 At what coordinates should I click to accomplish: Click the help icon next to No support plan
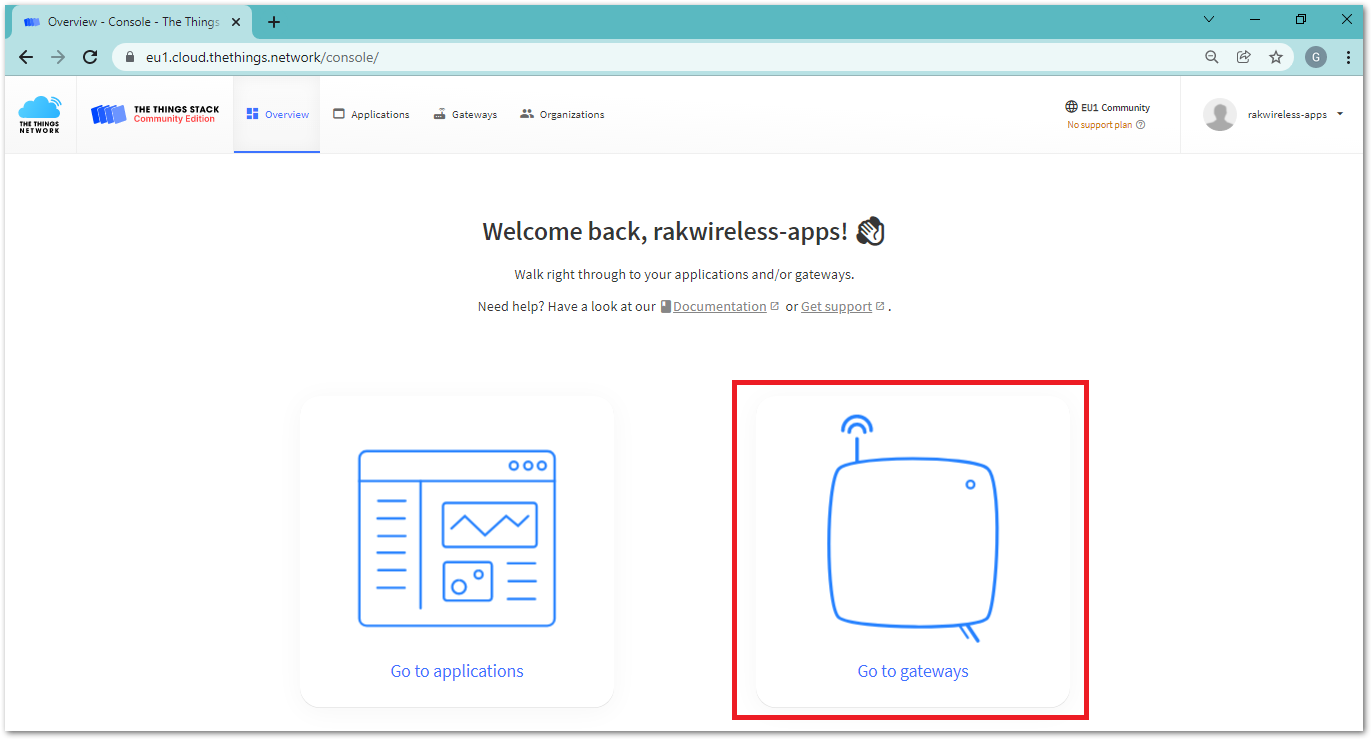pos(1141,124)
